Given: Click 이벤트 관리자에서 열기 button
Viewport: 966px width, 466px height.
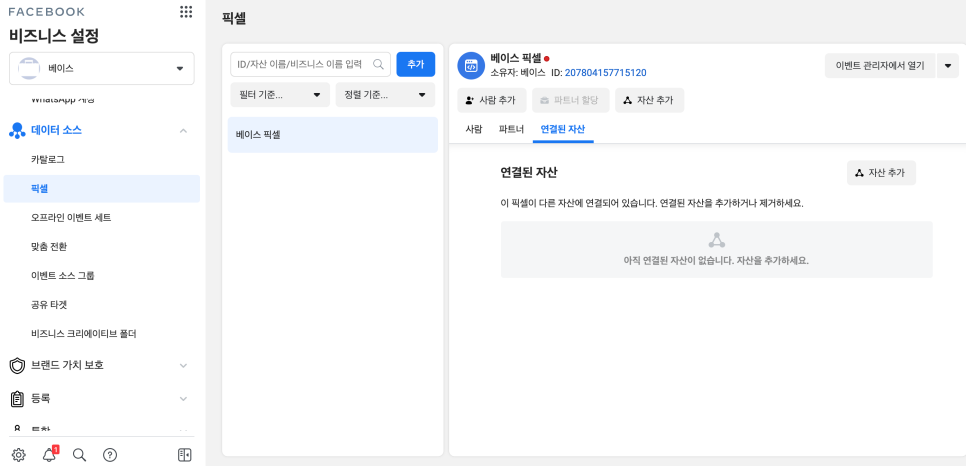Looking at the screenshot, I should click(880, 66).
